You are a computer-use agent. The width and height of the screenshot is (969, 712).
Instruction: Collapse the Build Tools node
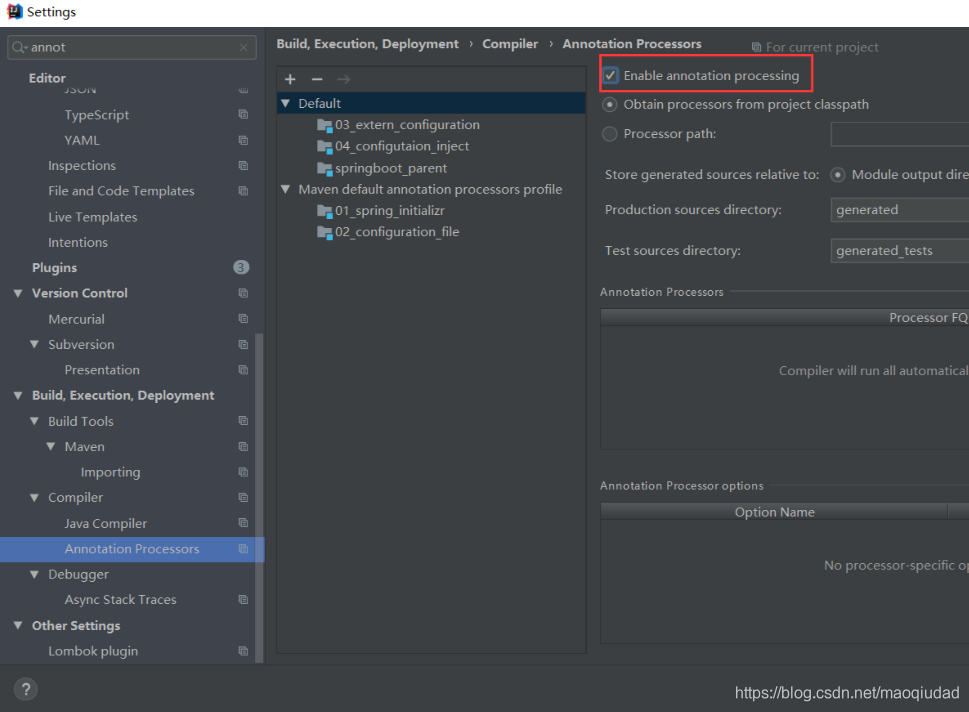35,421
